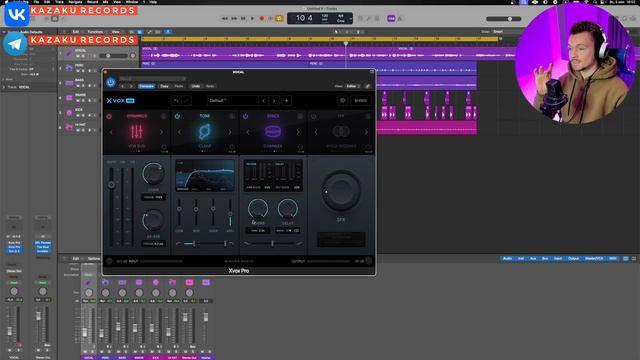Select previous SFX module preset
The width and height of the screenshot is (640, 360).
tap(316, 132)
